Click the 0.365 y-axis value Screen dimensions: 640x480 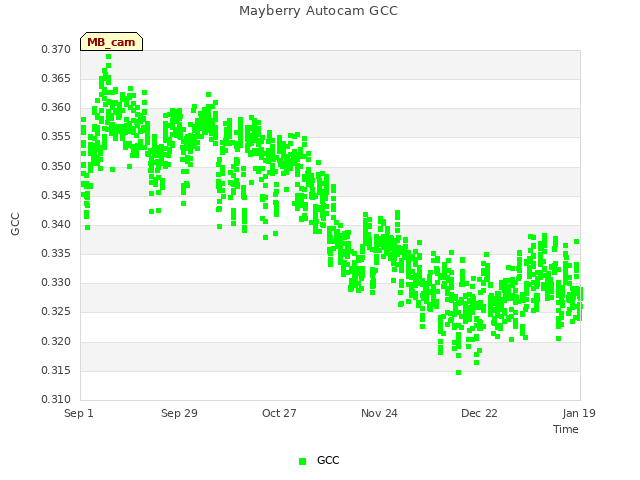[56, 78]
